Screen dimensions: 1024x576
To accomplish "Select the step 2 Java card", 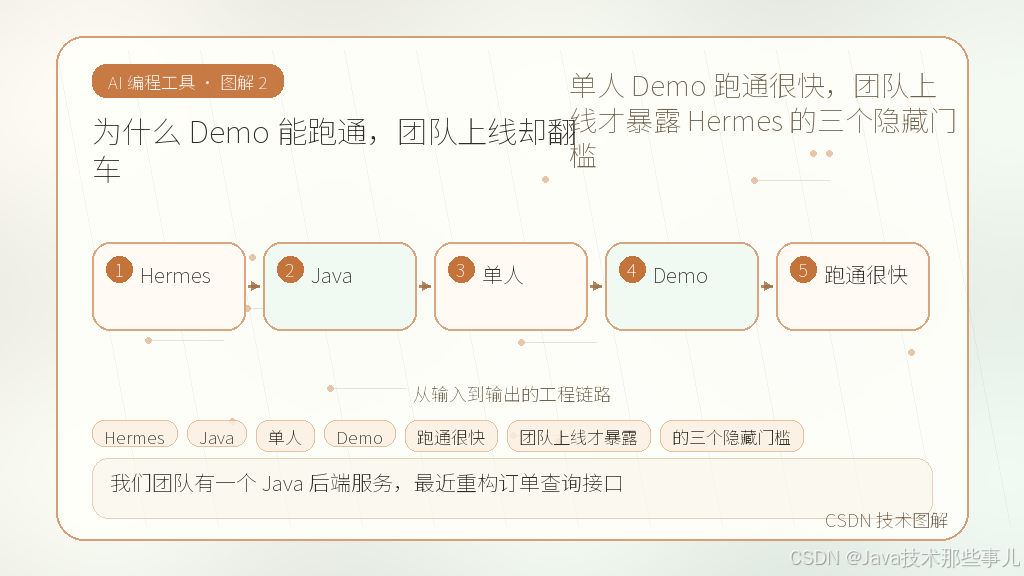I will [x=340, y=286].
